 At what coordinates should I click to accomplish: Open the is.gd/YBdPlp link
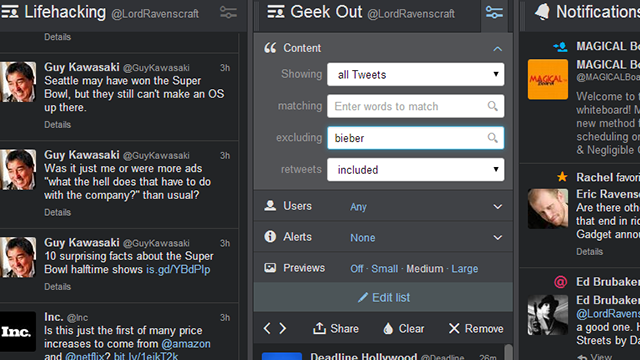point(178,269)
